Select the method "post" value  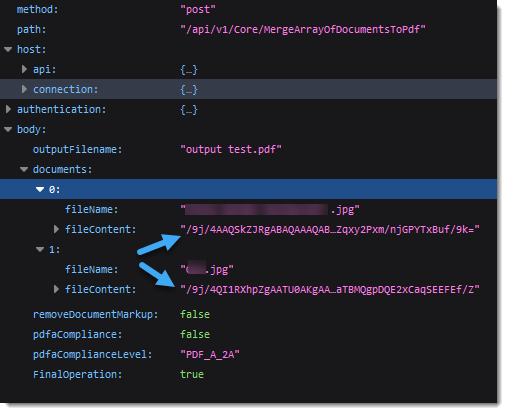click(x=198, y=10)
